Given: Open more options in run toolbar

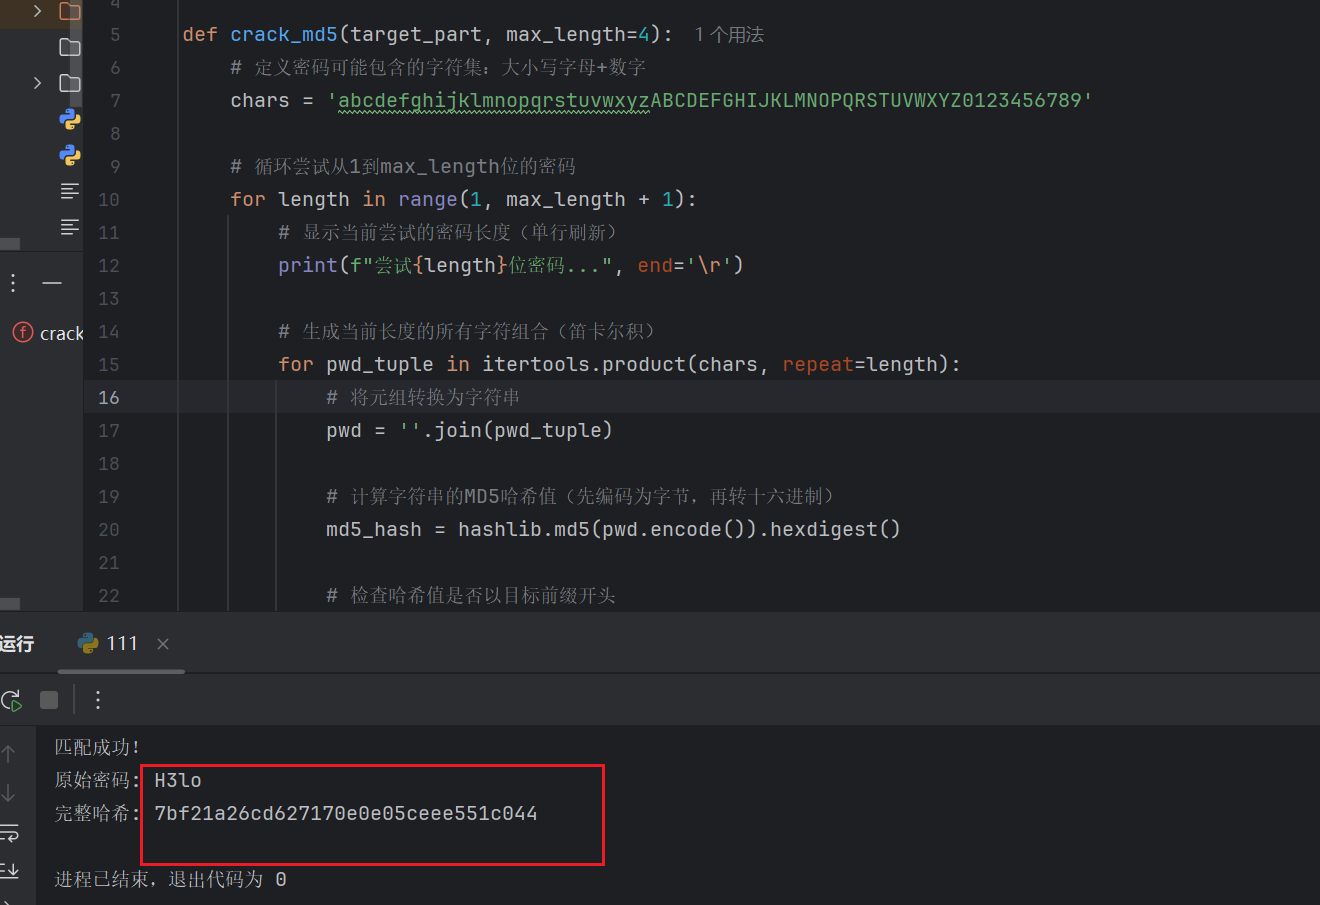Looking at the screenshot, I should pyautogui.click(x=98, y=700).
